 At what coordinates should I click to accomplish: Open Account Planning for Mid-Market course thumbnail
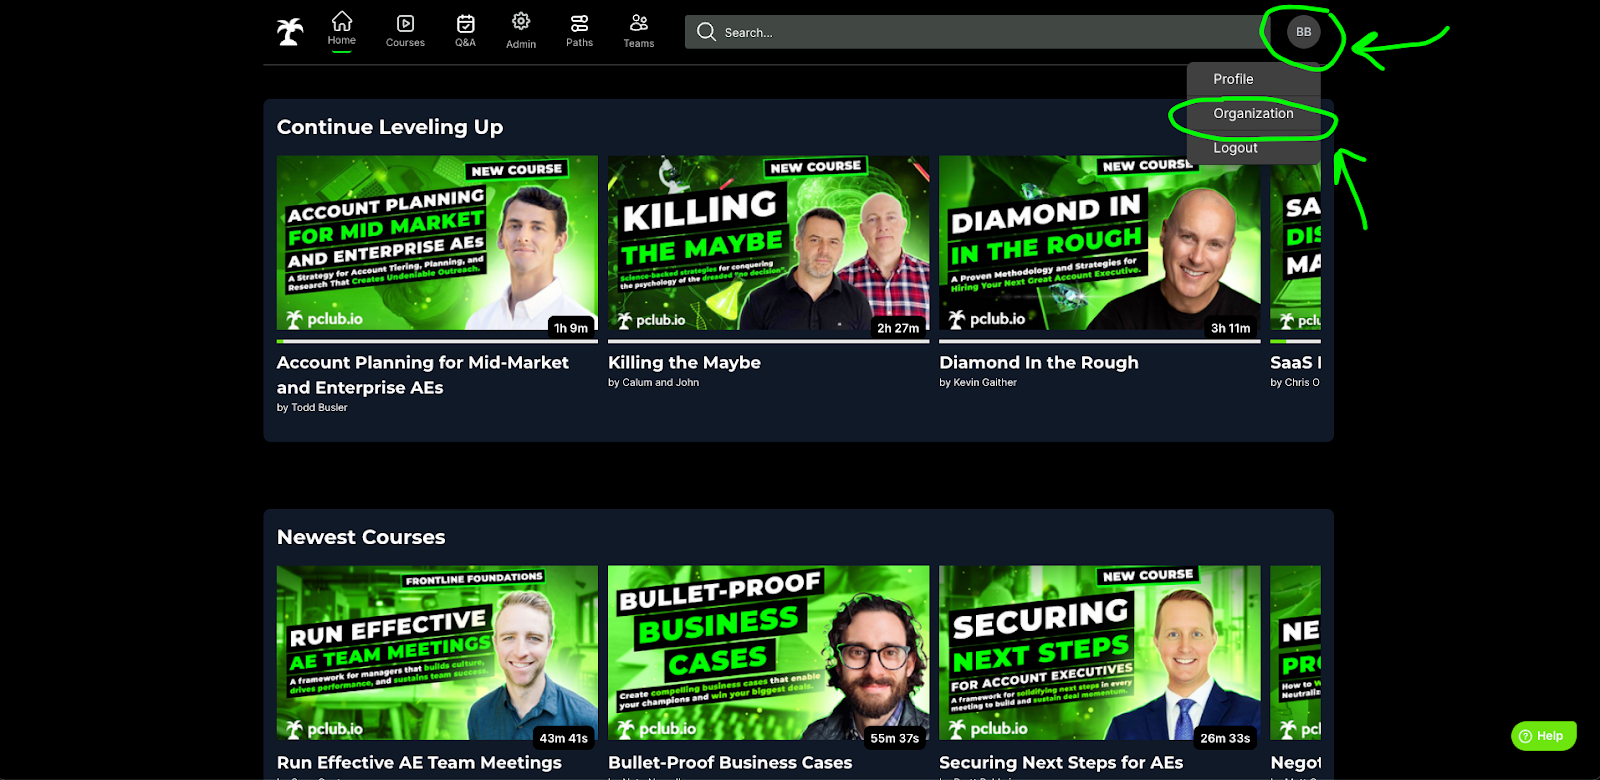click(x=437, y=243)
